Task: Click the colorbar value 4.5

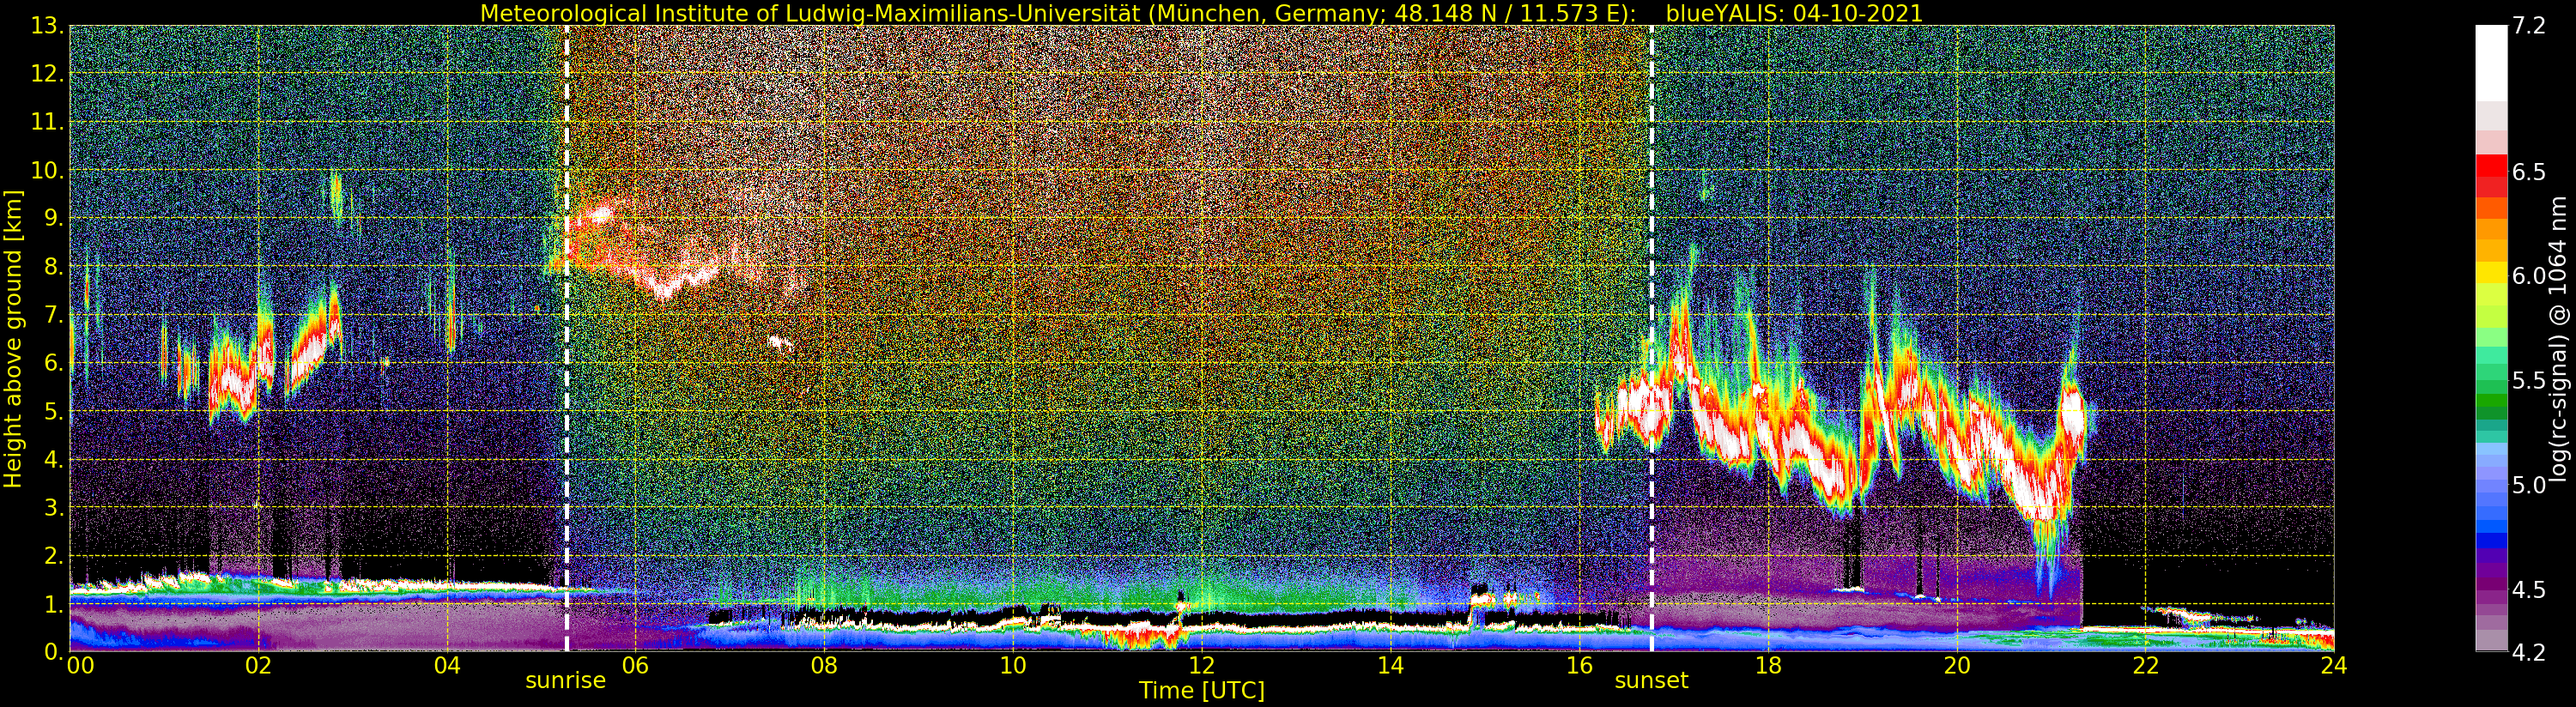Action: [x=2529, y=590]
